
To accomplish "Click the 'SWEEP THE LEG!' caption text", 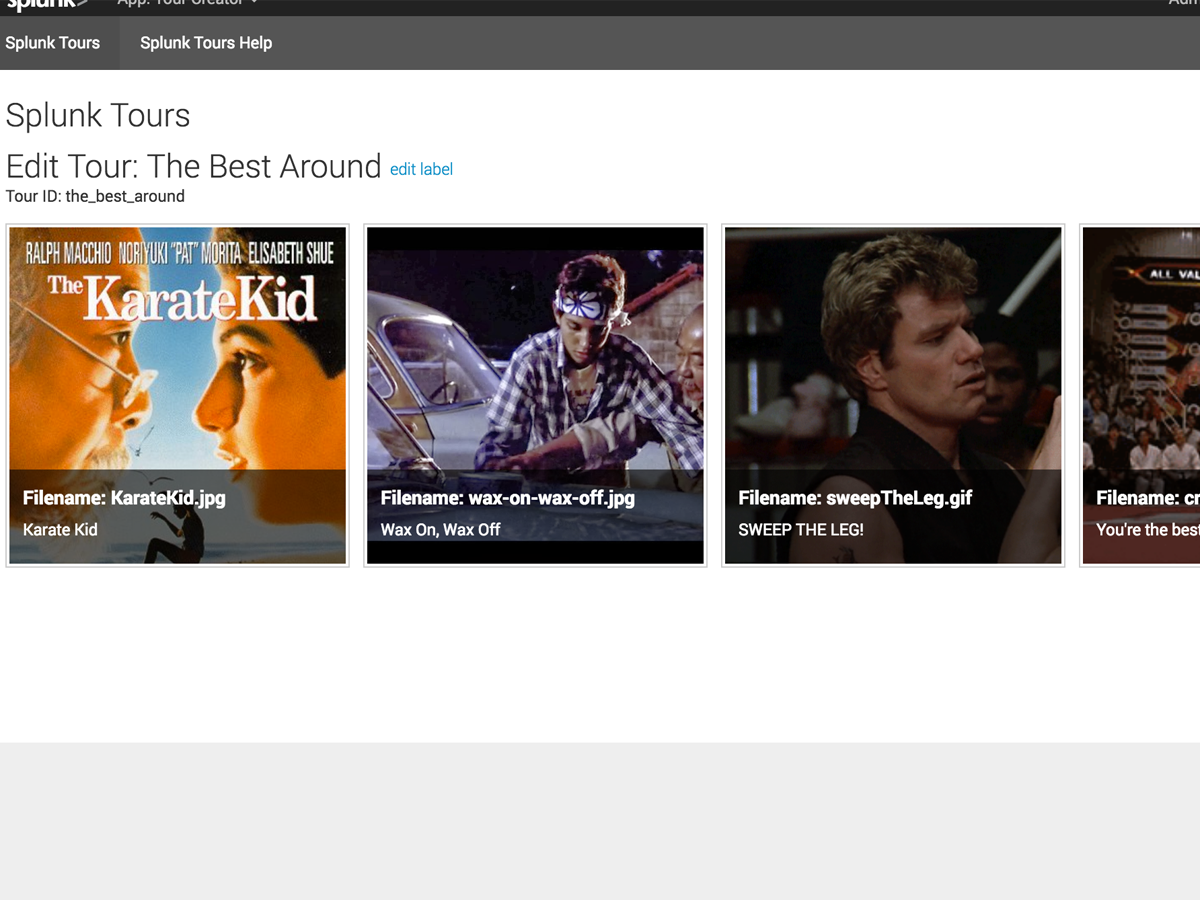I will click(801, 530).
